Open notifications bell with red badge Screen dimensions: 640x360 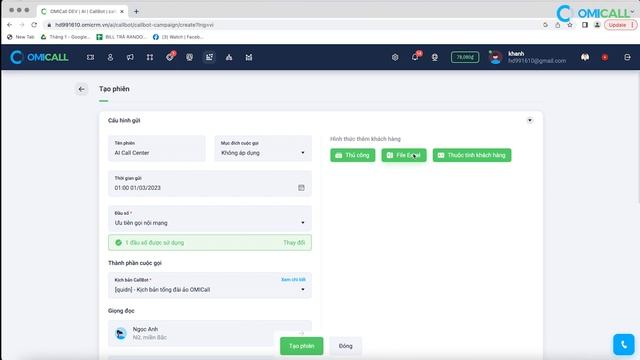point(416,57)
